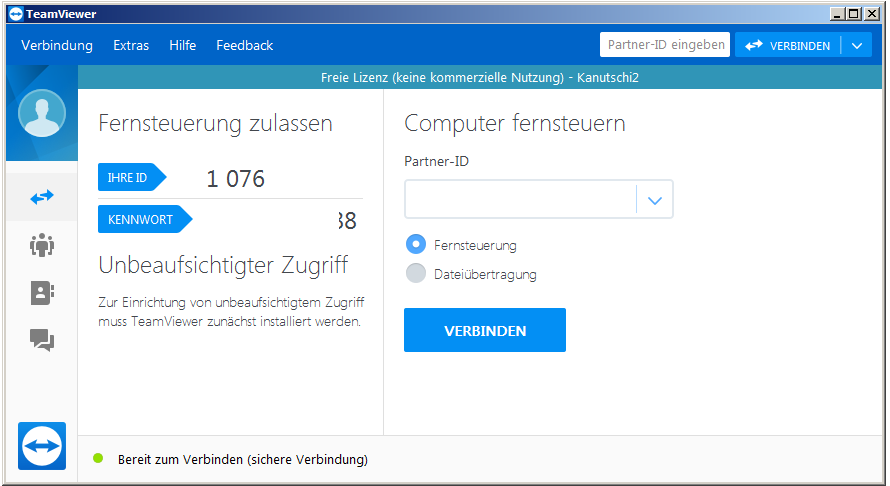
Task: Click the Partner-ID input field in main panel
Action: tap(520, 200)
